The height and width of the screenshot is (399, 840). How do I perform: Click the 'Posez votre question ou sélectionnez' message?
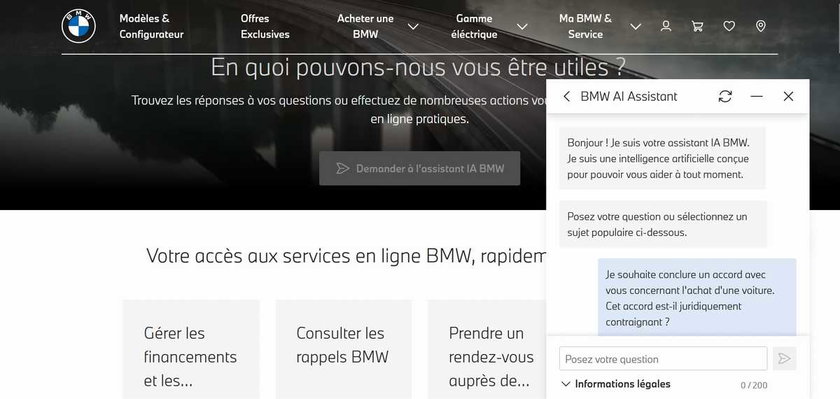point(663,224)
